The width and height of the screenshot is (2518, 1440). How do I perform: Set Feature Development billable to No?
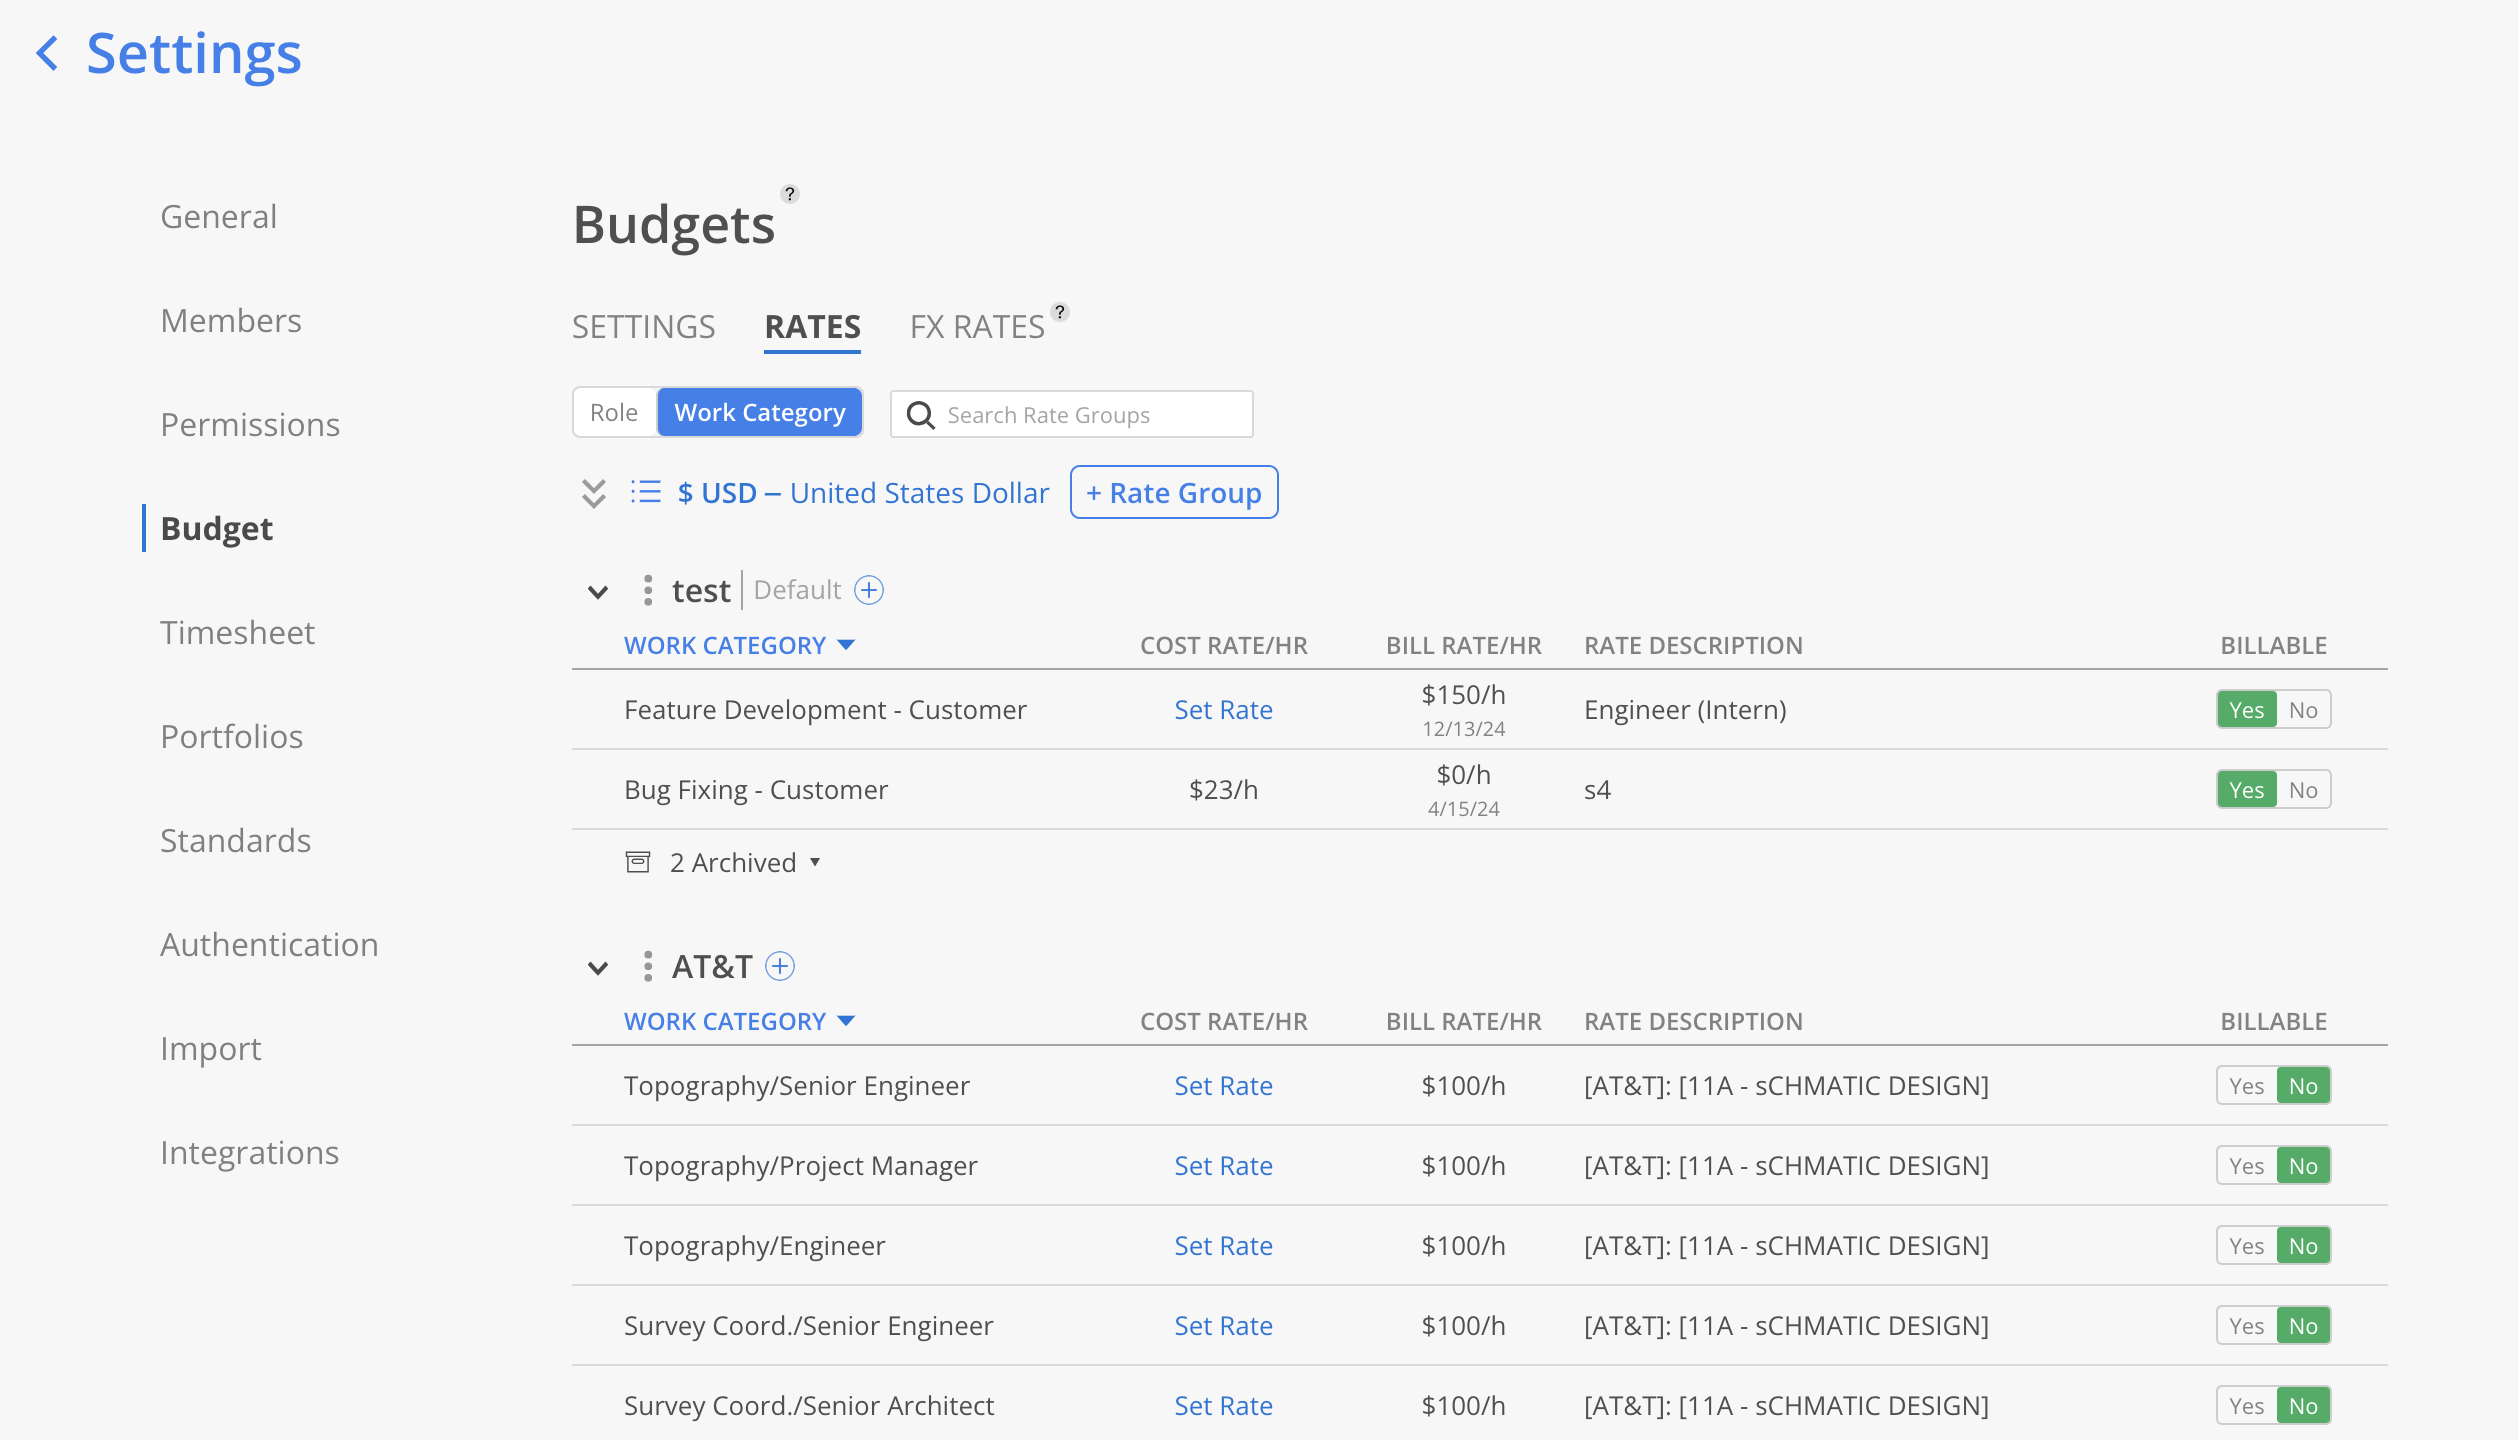2302,710
